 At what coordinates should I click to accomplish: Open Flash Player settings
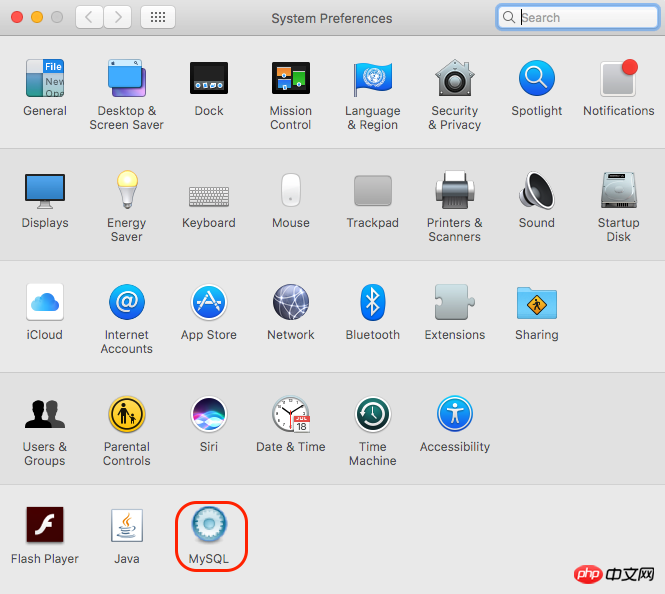click(45, 526)
